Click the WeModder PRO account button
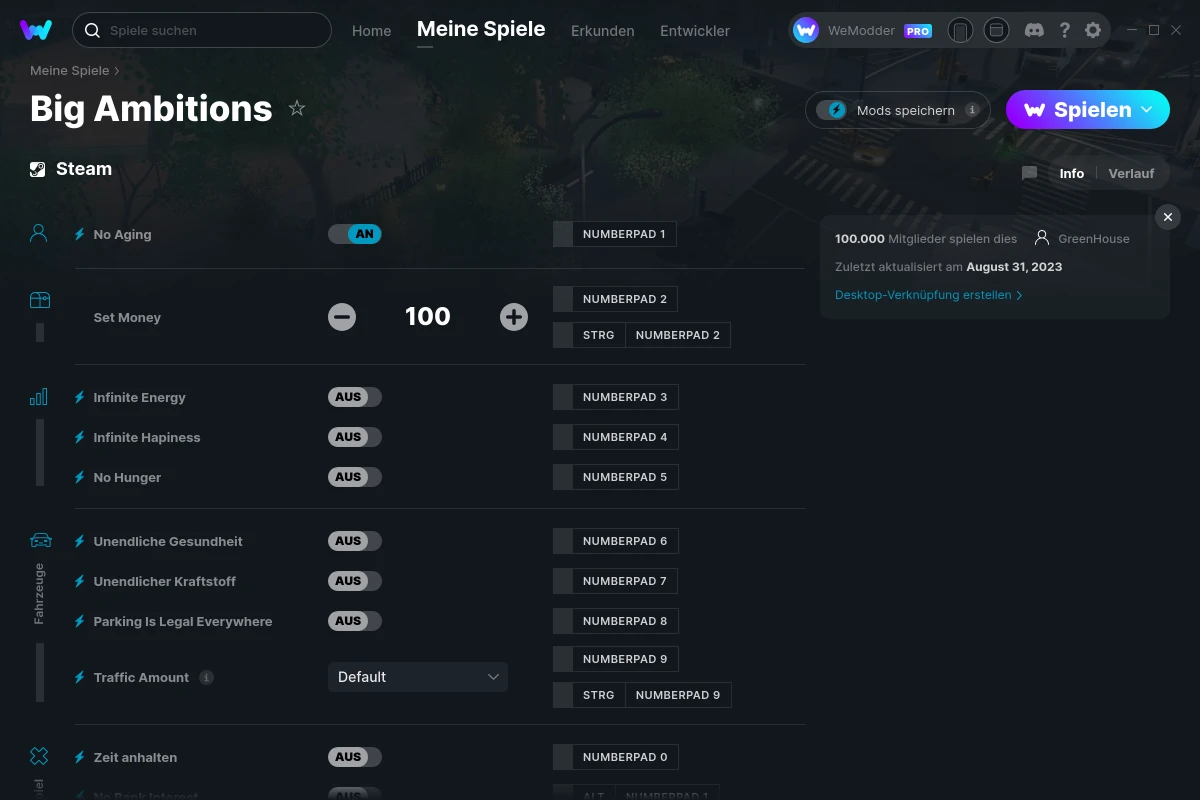 coord(865,30)
